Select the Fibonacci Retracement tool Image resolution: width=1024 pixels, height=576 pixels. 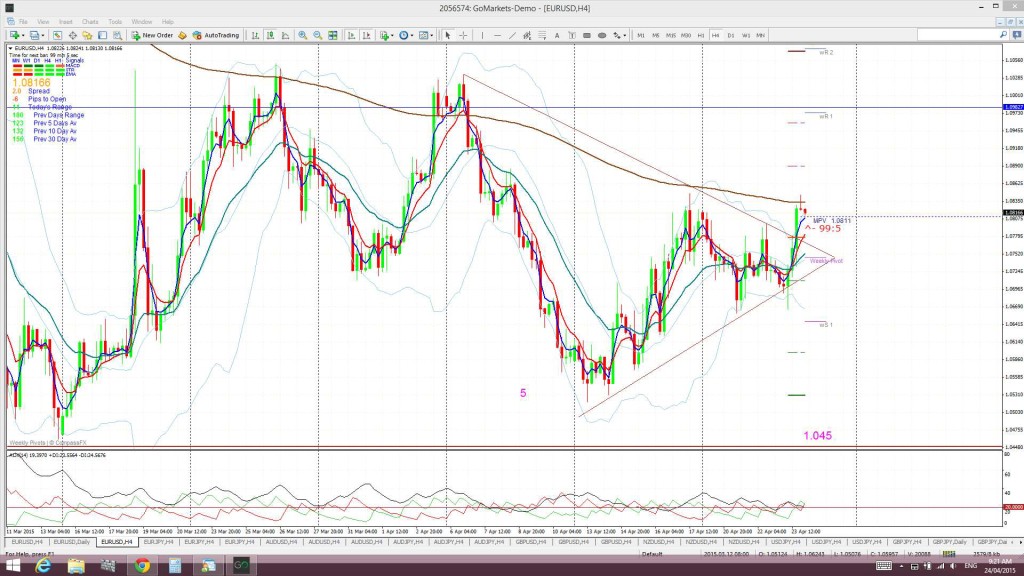(x=542, y=35)
